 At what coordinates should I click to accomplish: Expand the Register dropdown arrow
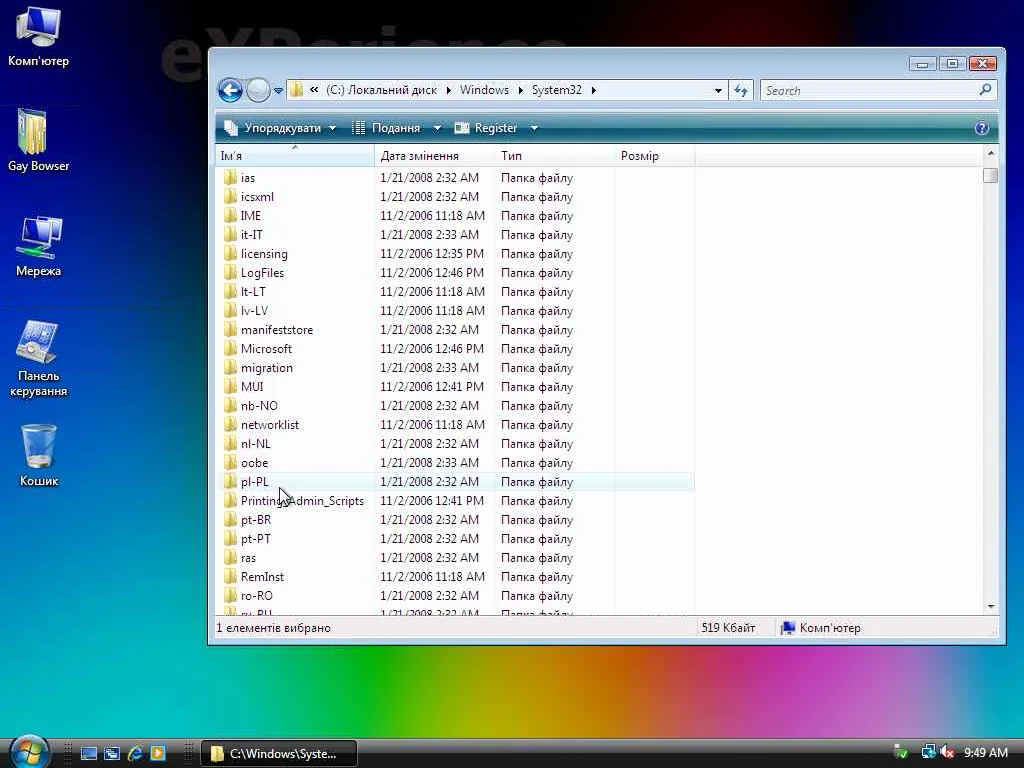coord(534,128)
